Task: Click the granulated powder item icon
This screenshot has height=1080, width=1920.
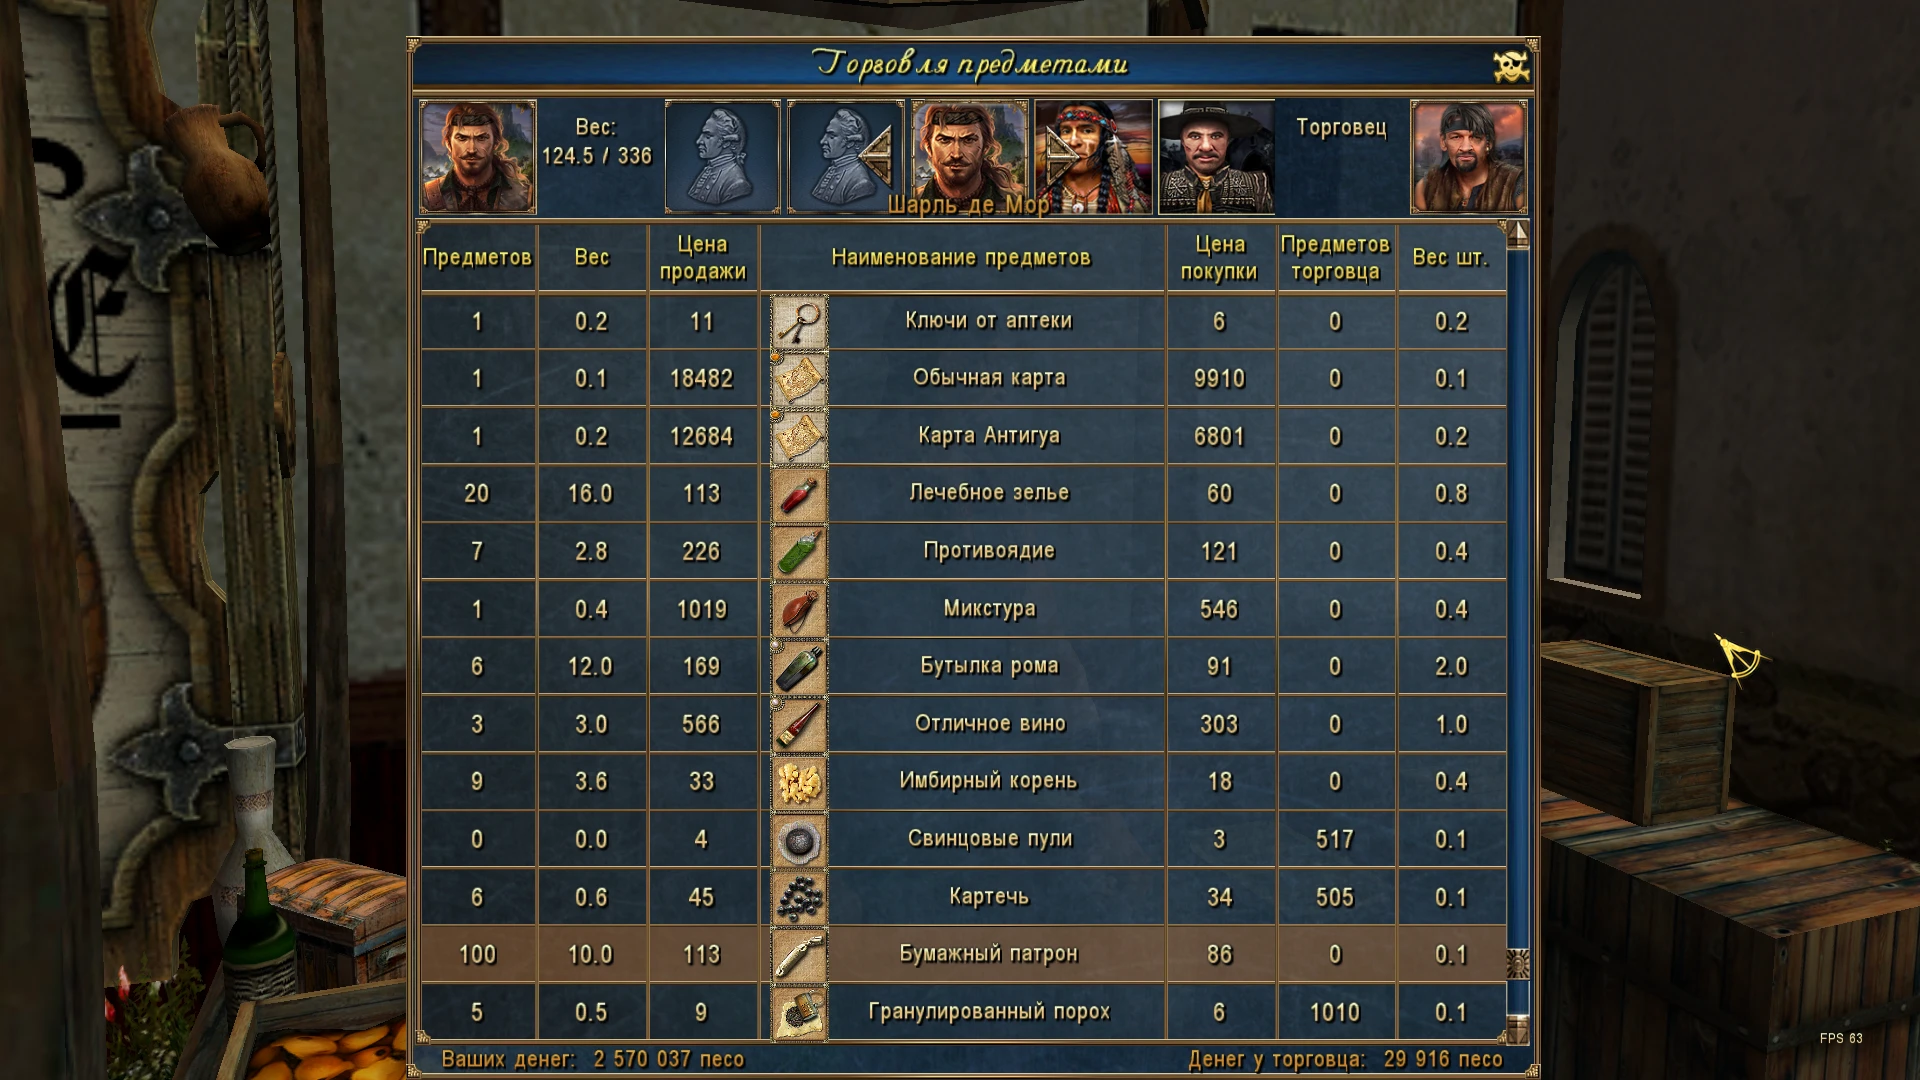Action: click(799, 1012)
